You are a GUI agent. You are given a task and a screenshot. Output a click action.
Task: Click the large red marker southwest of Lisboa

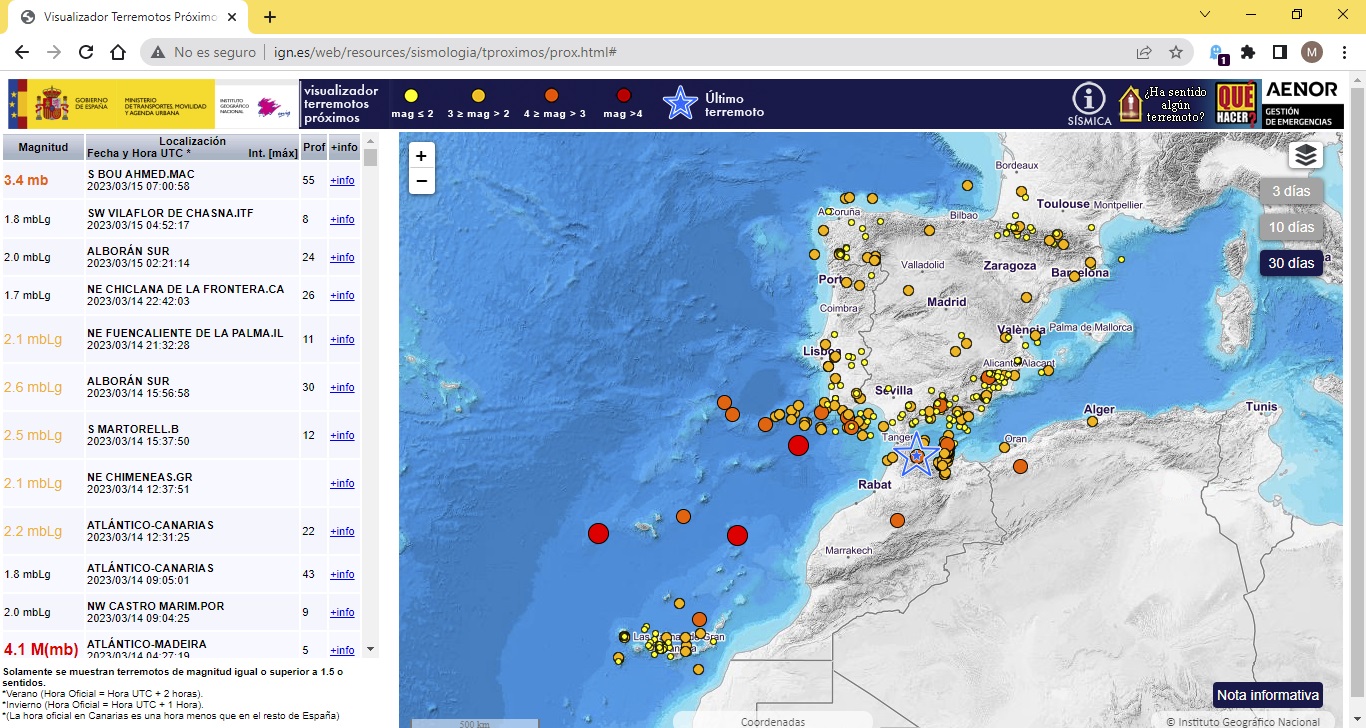pyautogui.click(x=798, y=445)
